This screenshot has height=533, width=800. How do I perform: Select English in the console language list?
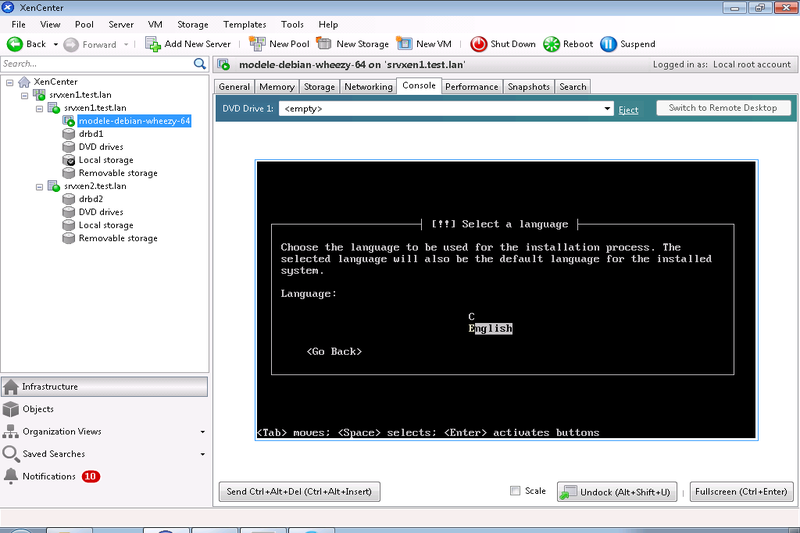point(490,328)
